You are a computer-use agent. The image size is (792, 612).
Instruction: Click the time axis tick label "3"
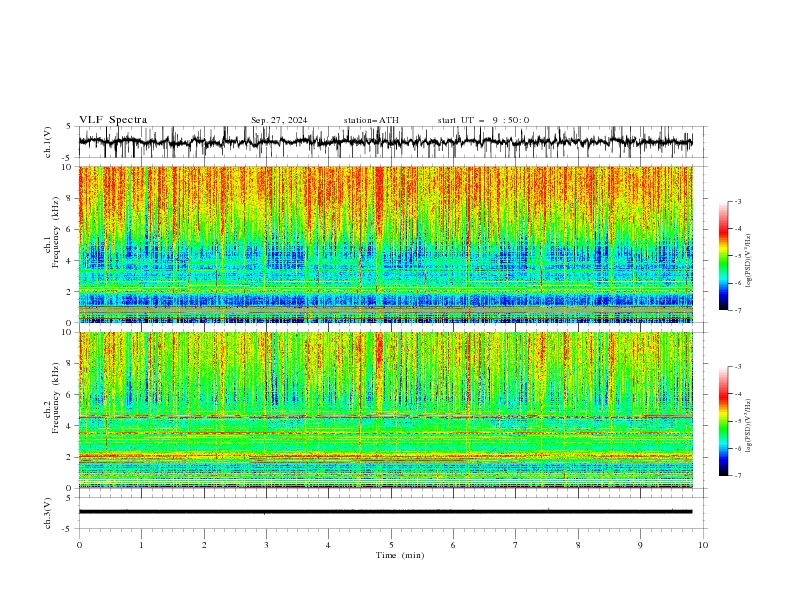[266, 545]
